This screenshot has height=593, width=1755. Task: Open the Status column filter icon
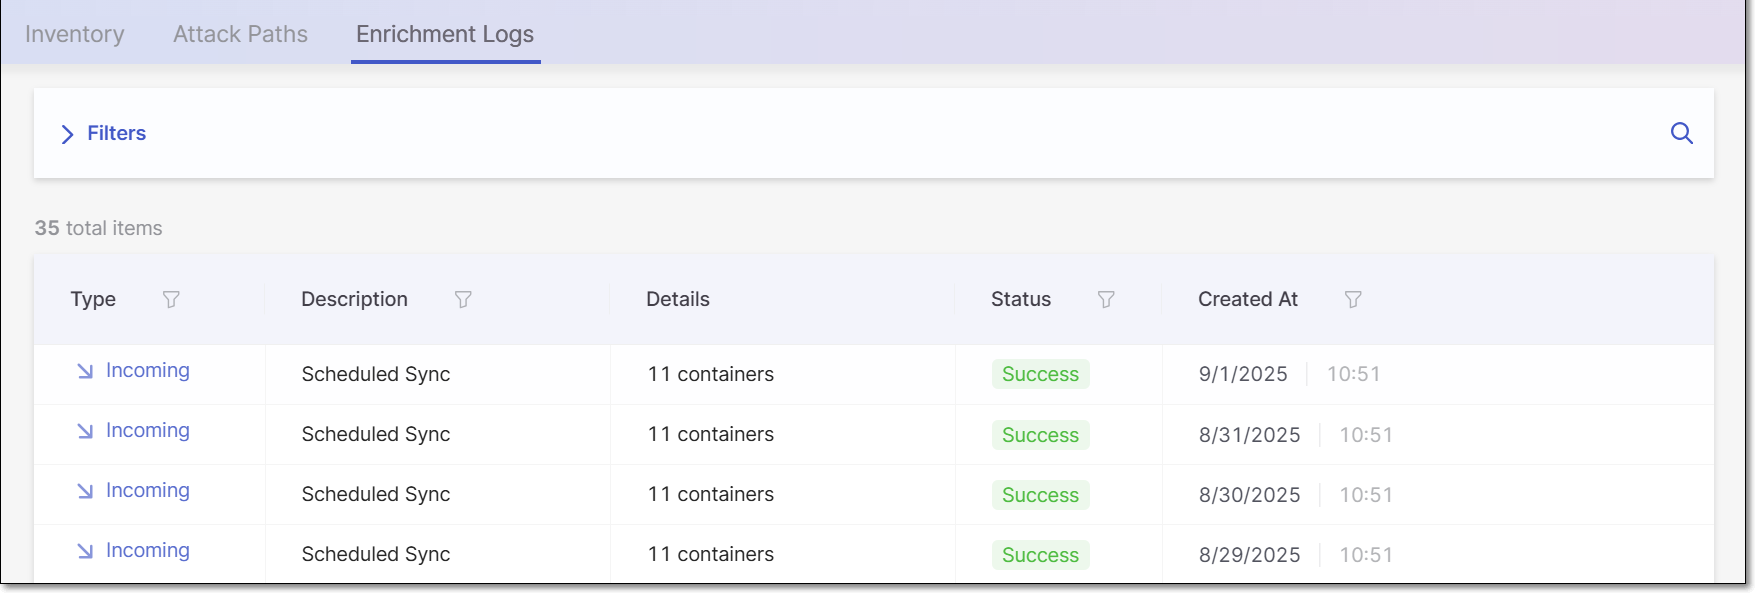pos(1106,299)
